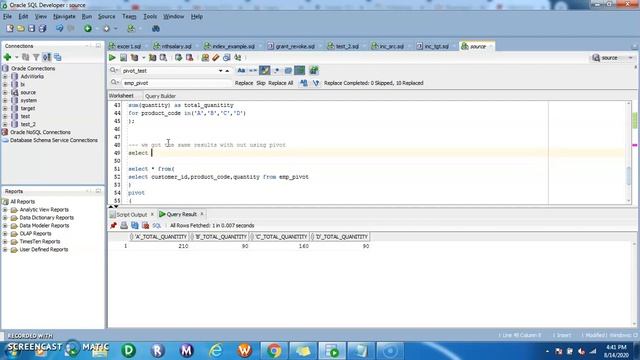Click the Skip button
The height and width of the screenshot is (360, 640).
(x=261, y=83)
